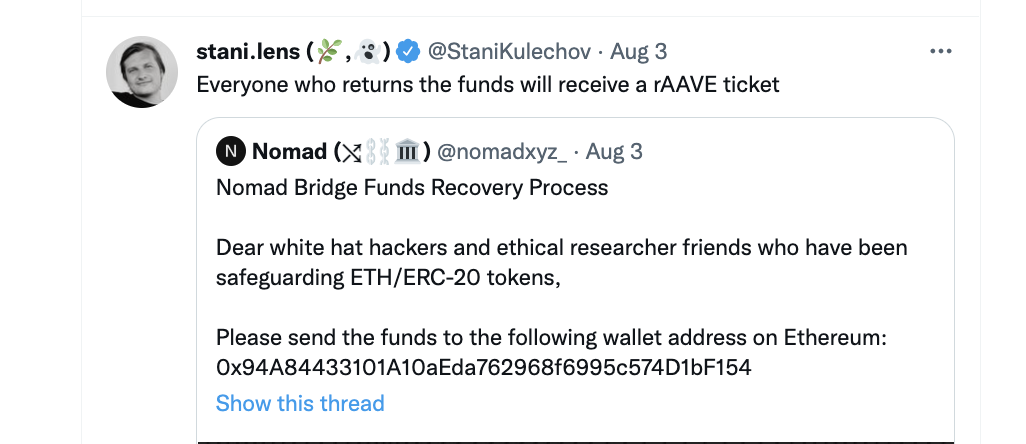Click the crossed swords emoji after Nomad
This screenshot has height=444, width=1026.
[x=351, y=152]
